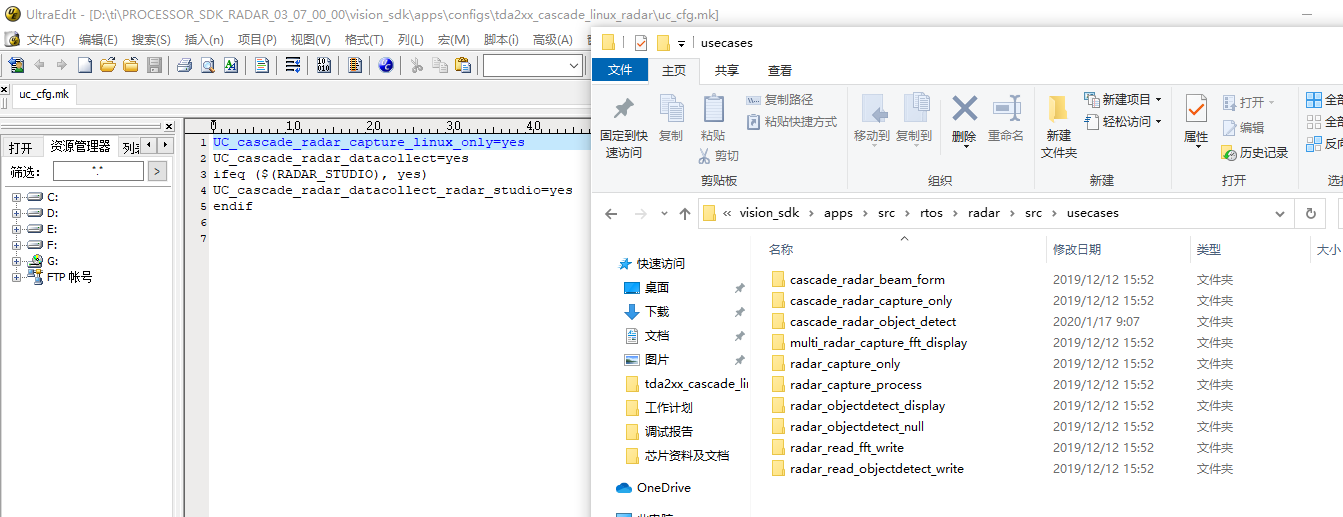Select multi_radar_capture_fft_display folder

[x=878, y=343]
